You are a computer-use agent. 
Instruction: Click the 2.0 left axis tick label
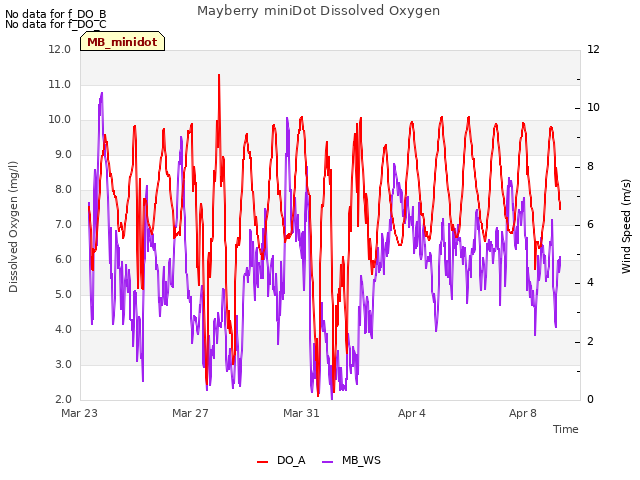(x=63, y=400)
